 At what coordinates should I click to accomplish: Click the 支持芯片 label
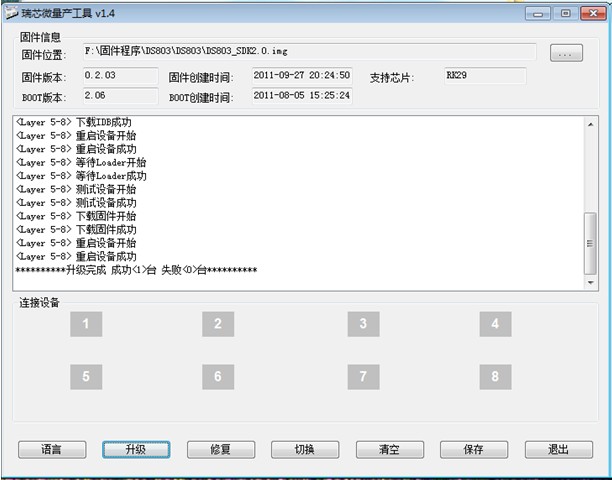[x=392, y=78]
